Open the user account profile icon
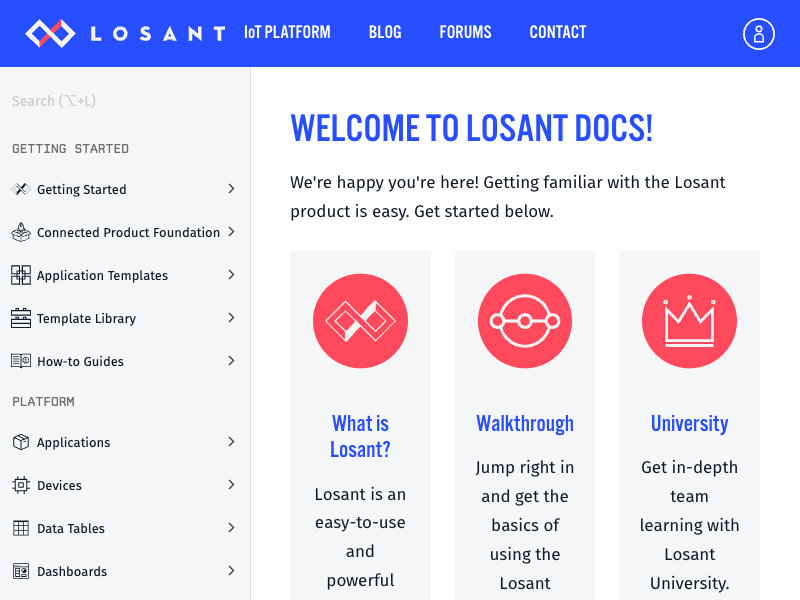The image size is (800, 600). (x=759, y=34)
